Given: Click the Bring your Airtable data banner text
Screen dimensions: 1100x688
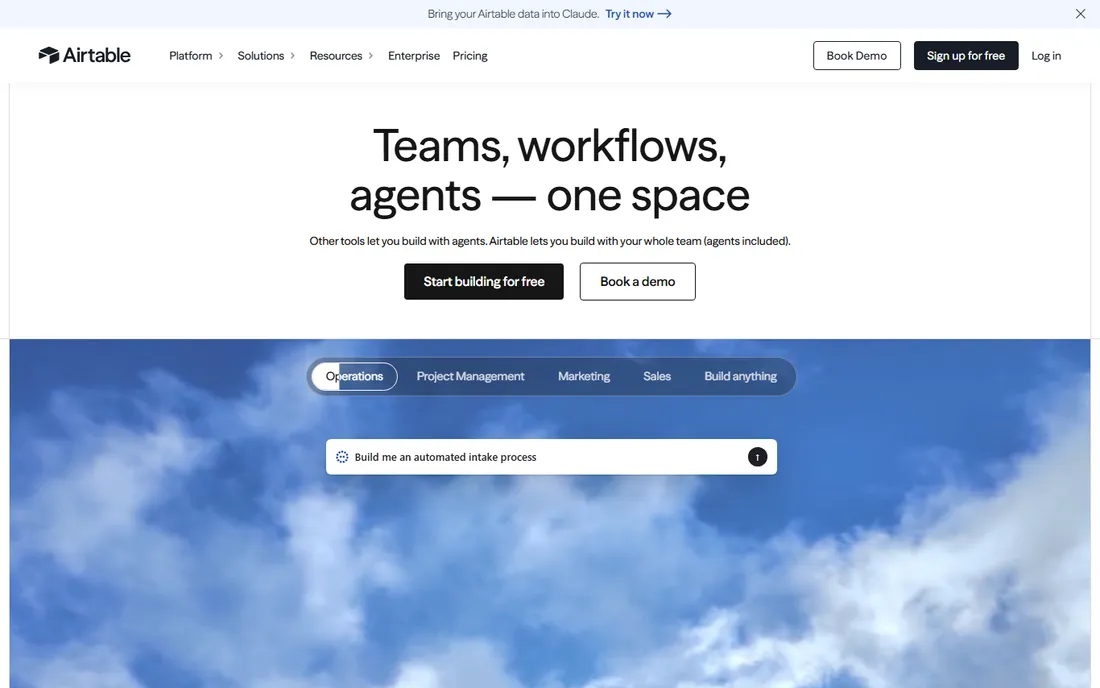Looking at the screenshot, I should point(513,14).
